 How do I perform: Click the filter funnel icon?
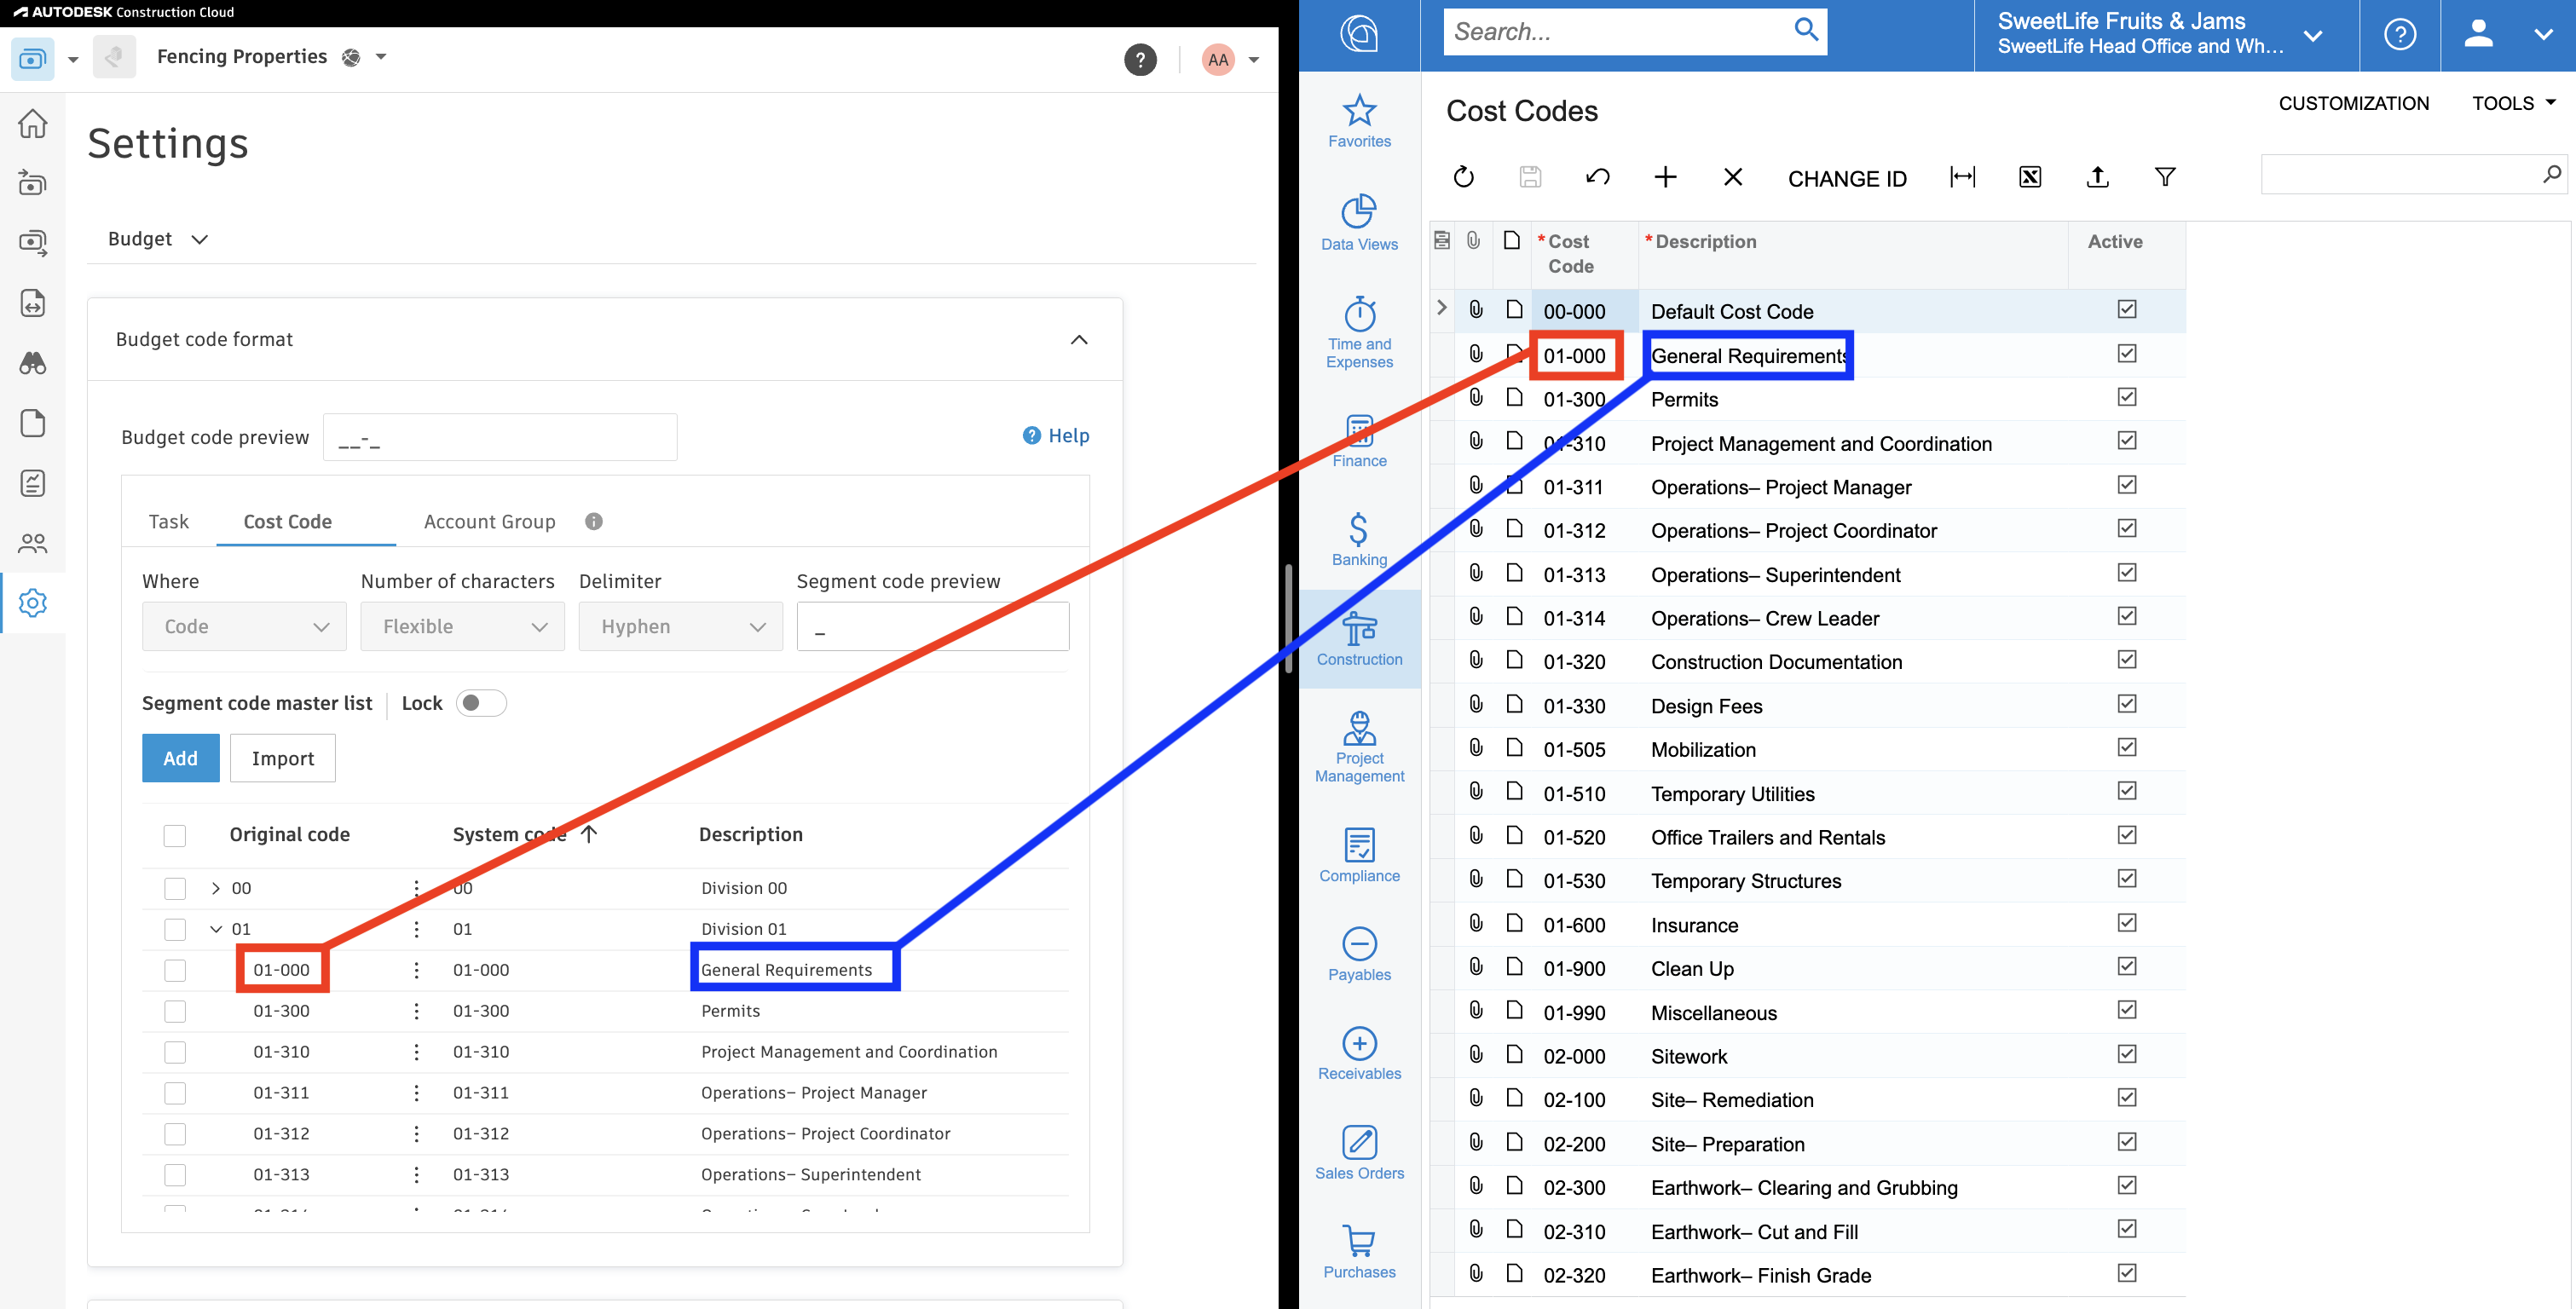(x=2164, y=177)
